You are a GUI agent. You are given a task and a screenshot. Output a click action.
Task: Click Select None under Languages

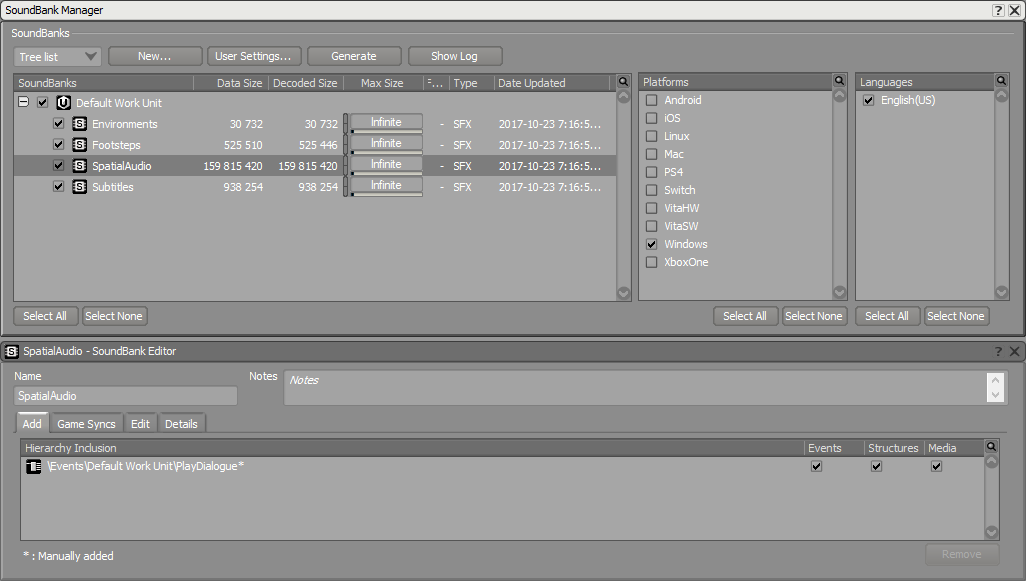[956, 316]
